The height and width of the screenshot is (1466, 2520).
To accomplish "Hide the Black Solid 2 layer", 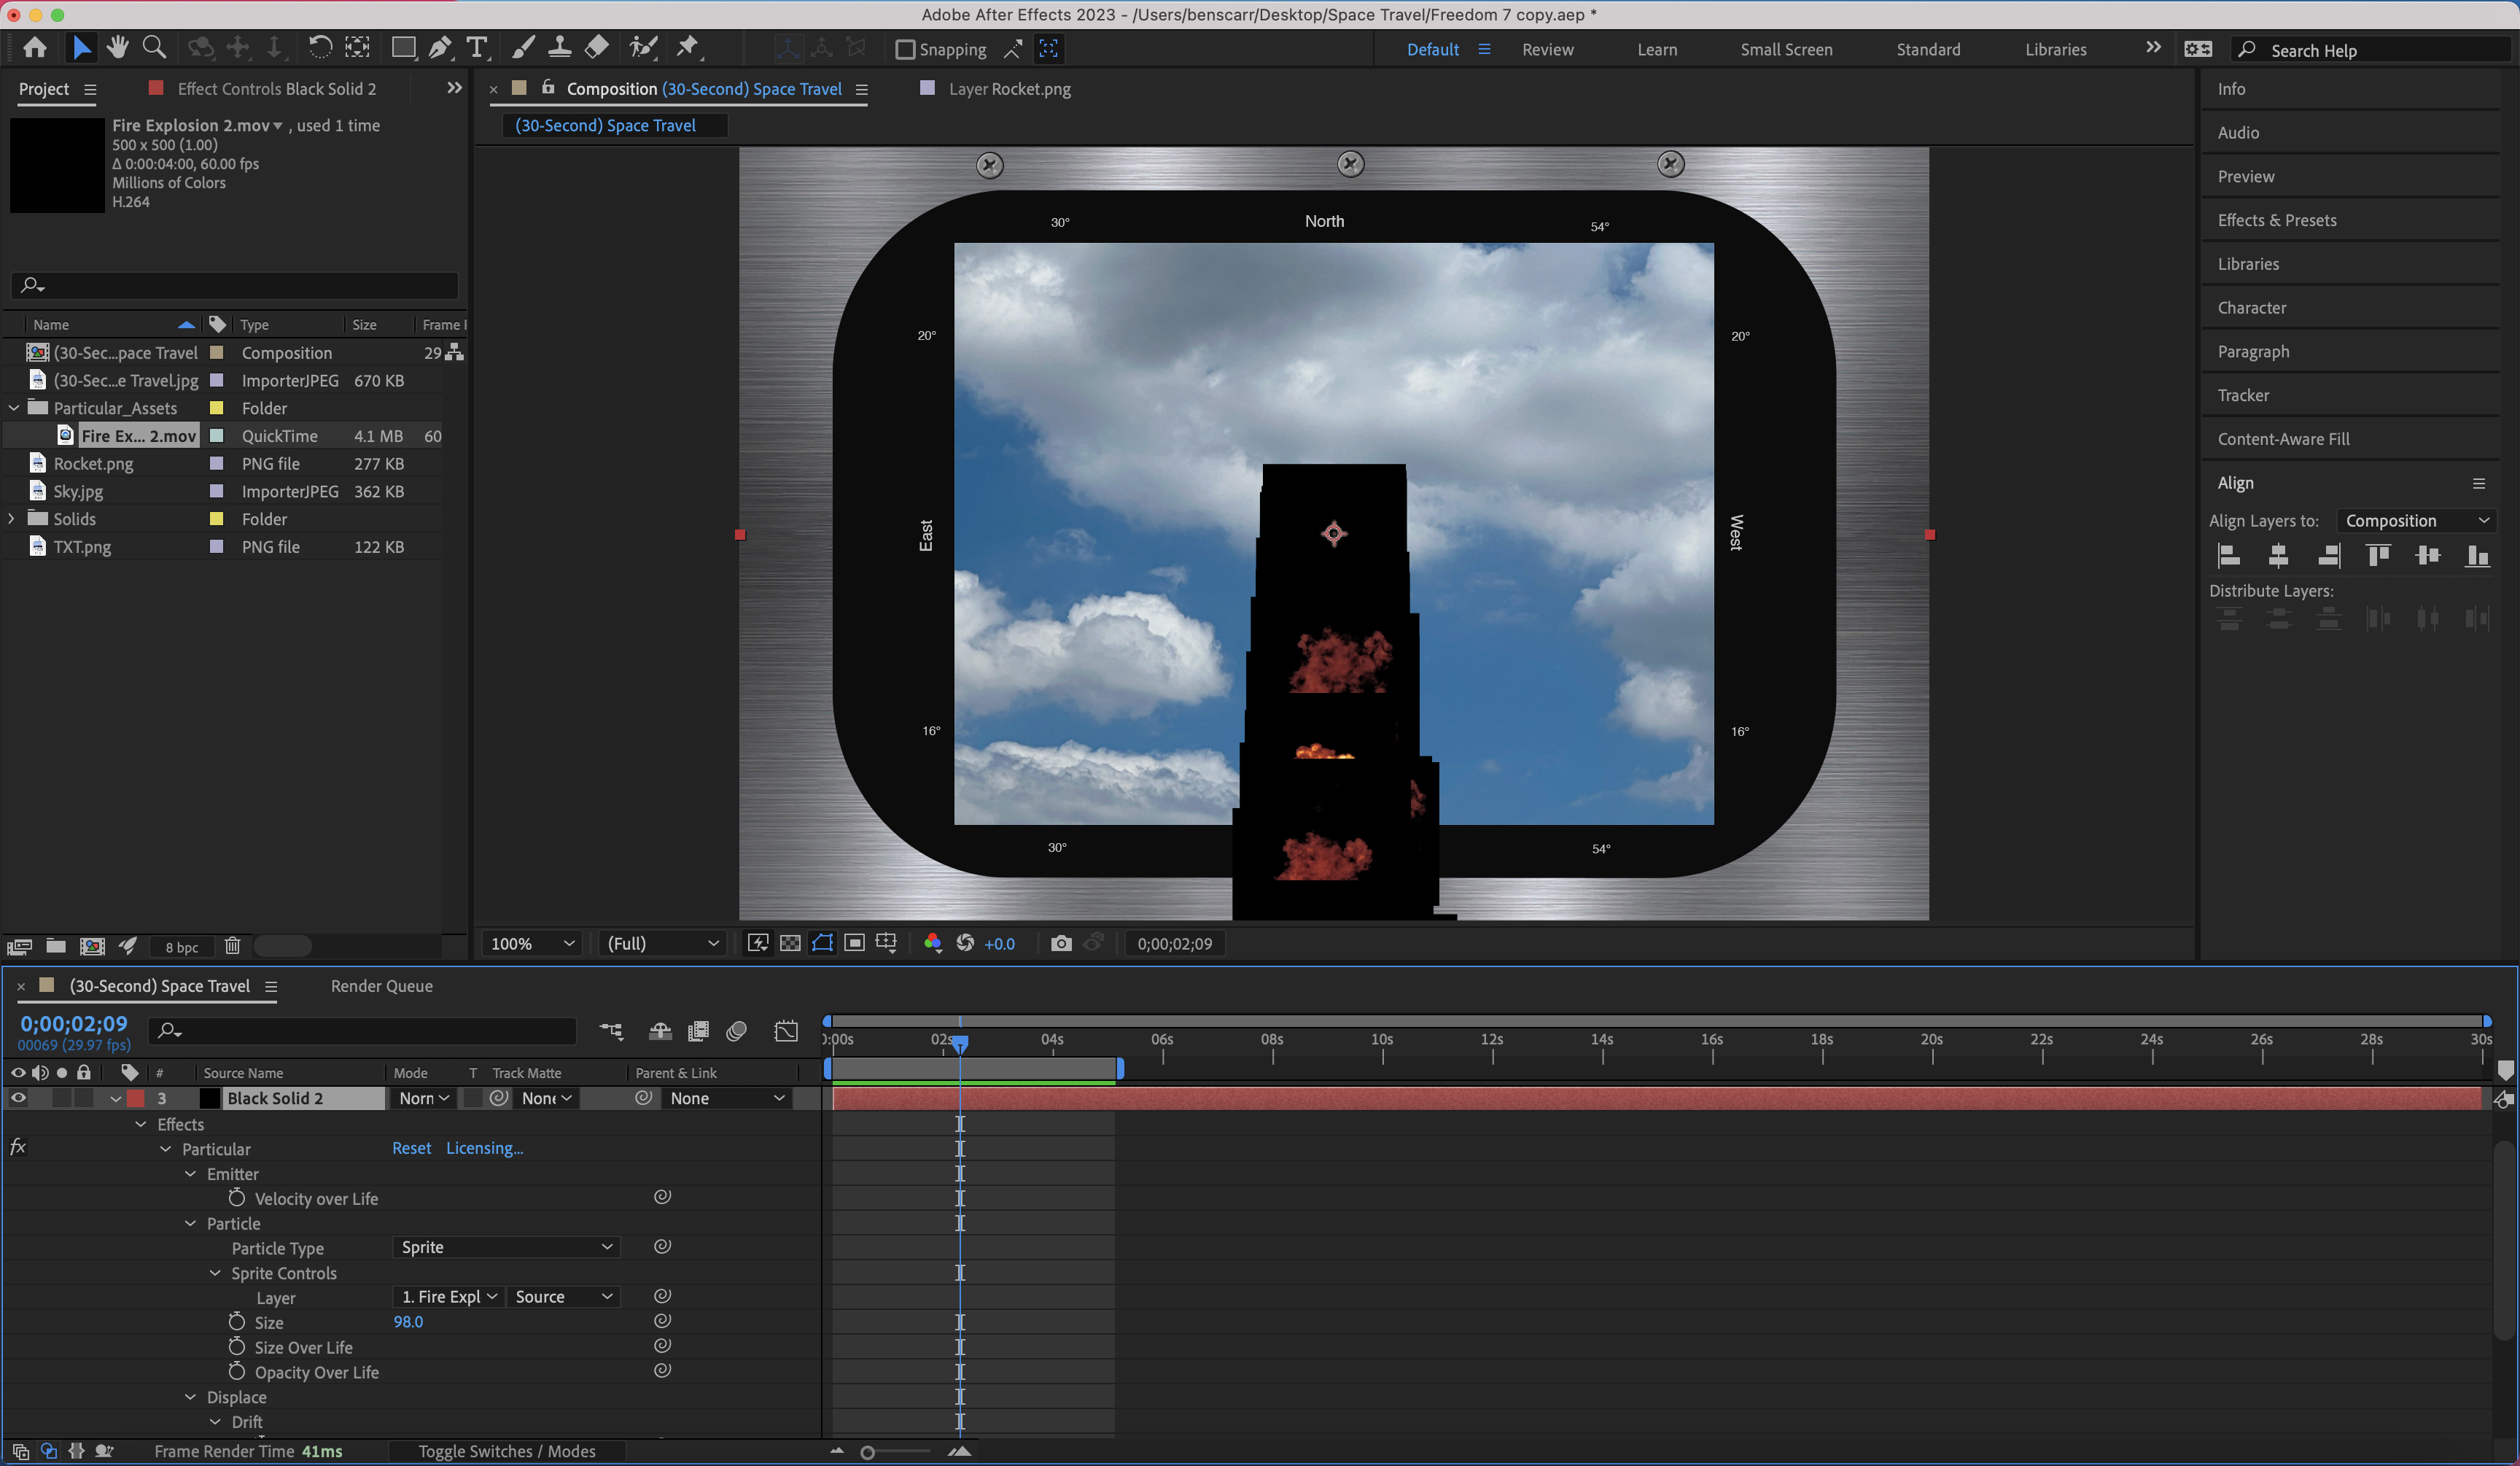I will (18, 1097).
